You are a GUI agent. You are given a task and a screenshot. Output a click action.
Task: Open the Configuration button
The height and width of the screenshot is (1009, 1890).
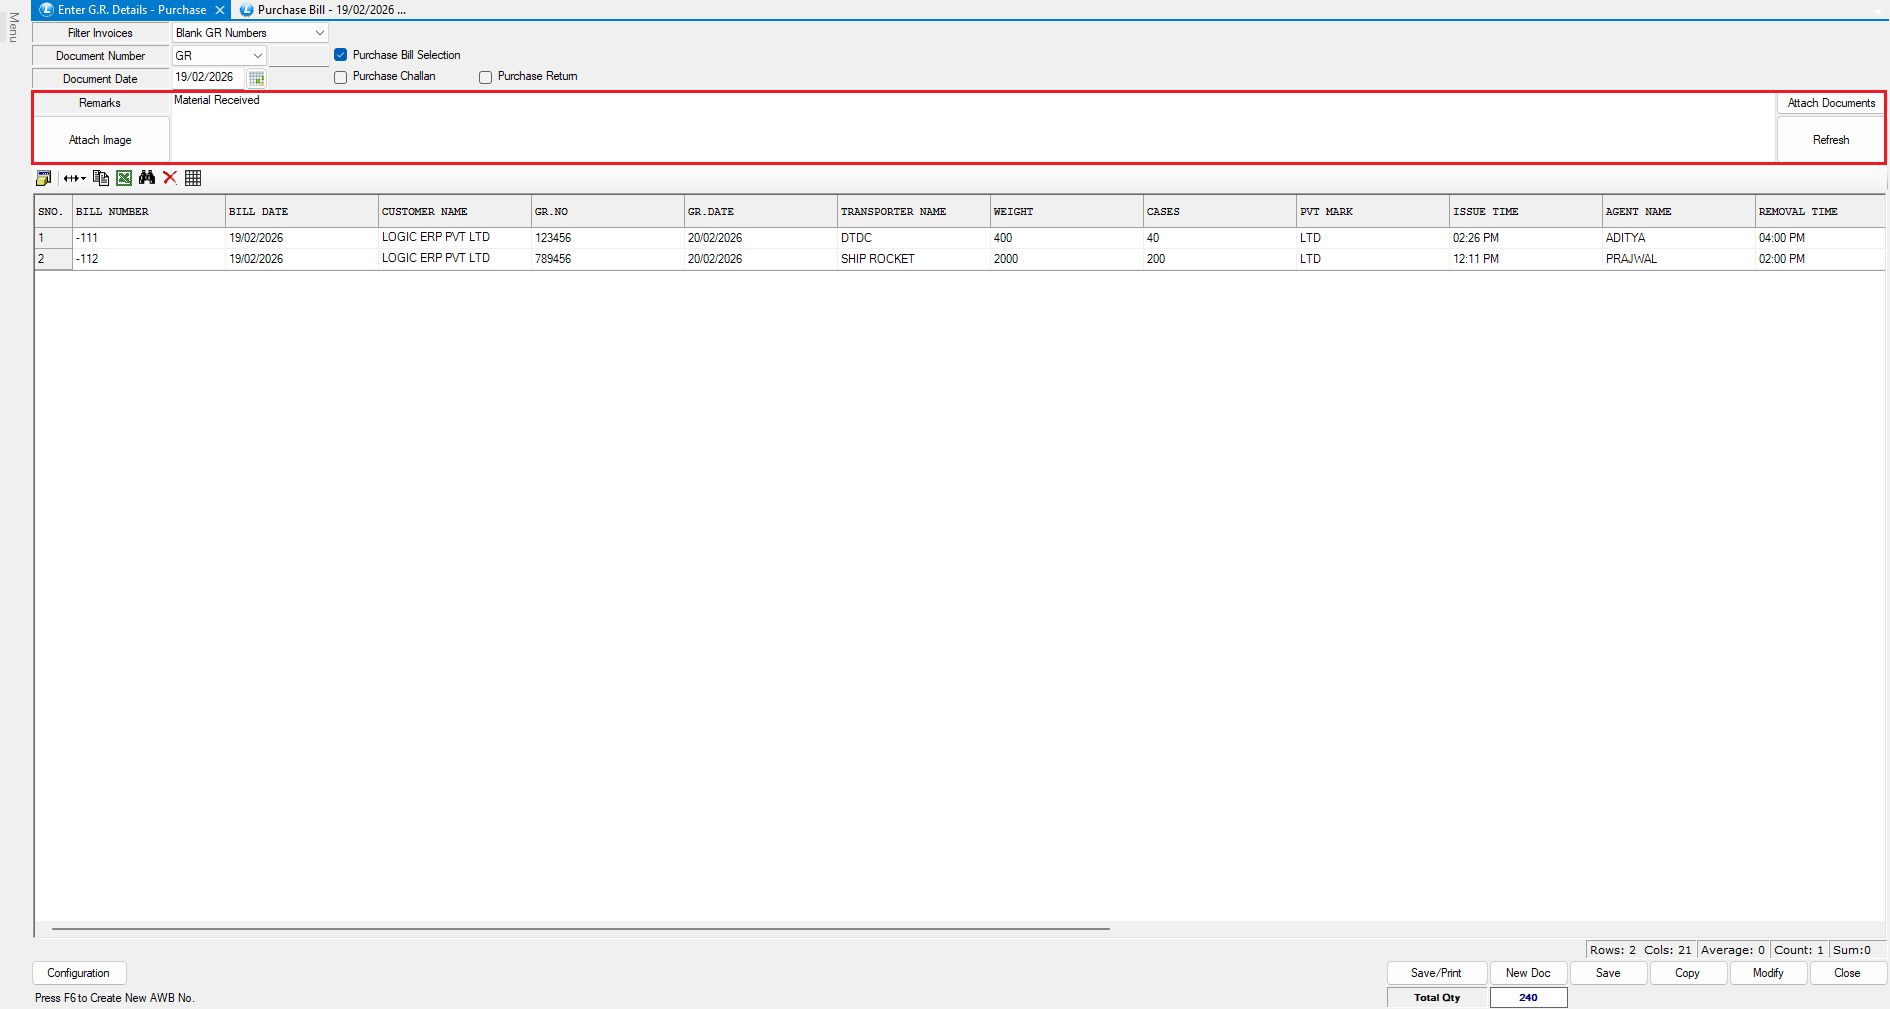pyautogui.click(x=79, y=973)
